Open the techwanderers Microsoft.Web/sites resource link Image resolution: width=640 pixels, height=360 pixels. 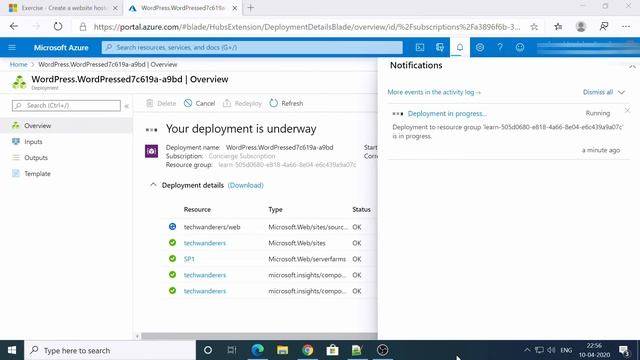click(204, 243)
